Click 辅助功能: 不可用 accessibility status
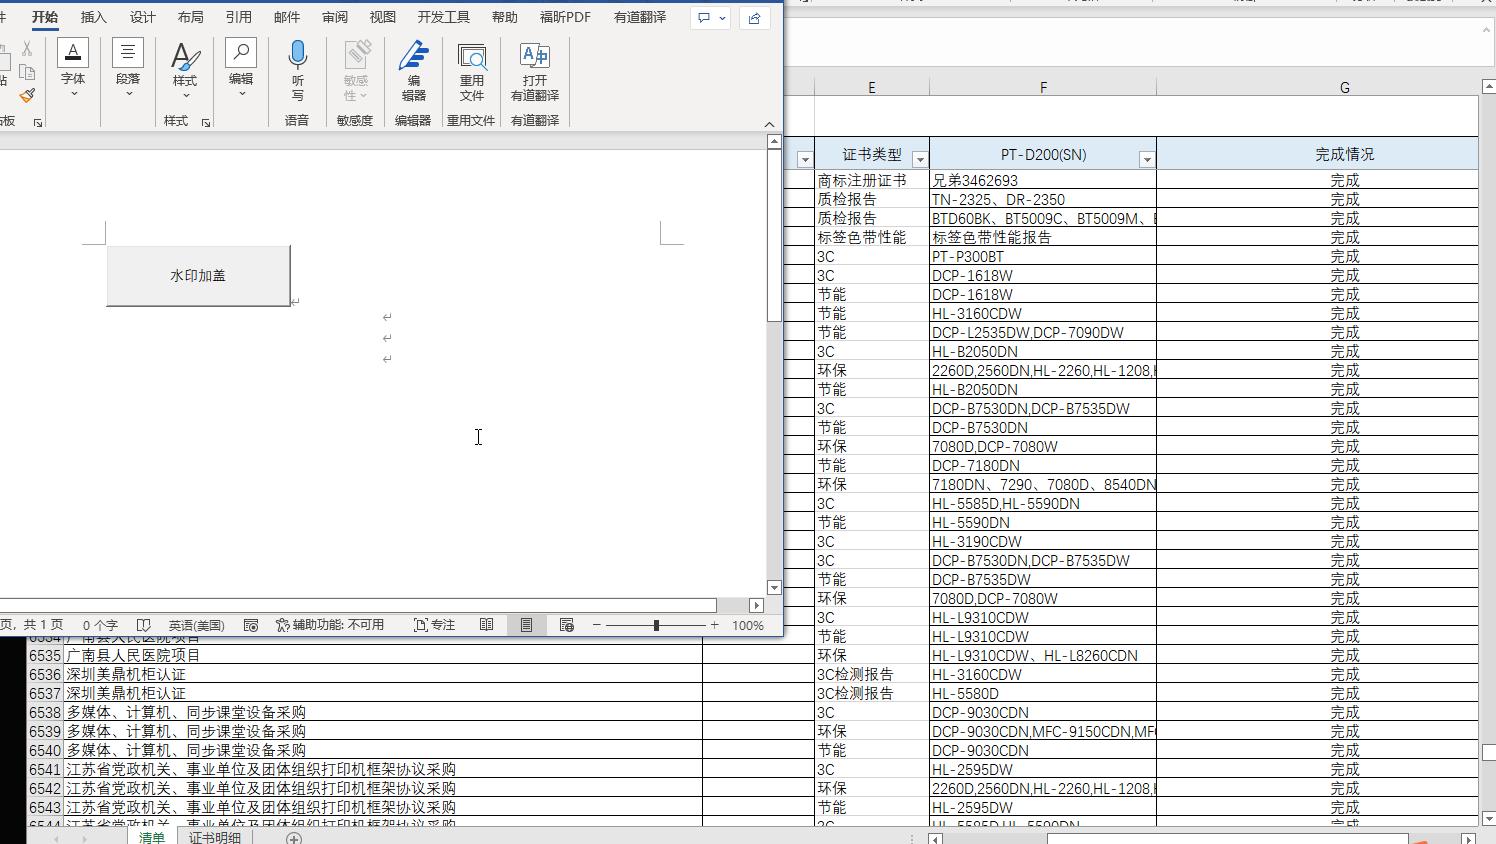This screenshot has width=1496, height=844. (330, 625)
